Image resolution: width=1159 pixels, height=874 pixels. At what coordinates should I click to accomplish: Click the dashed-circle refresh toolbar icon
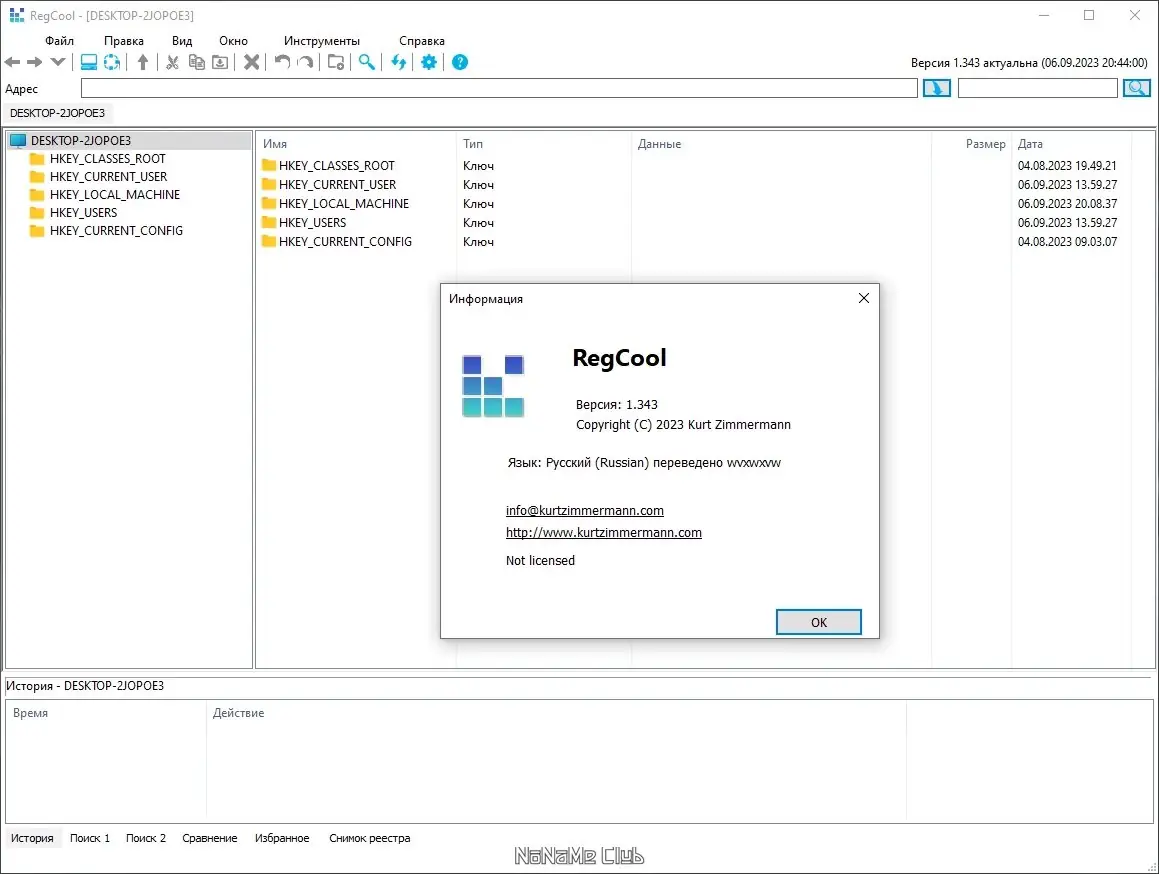112,62
